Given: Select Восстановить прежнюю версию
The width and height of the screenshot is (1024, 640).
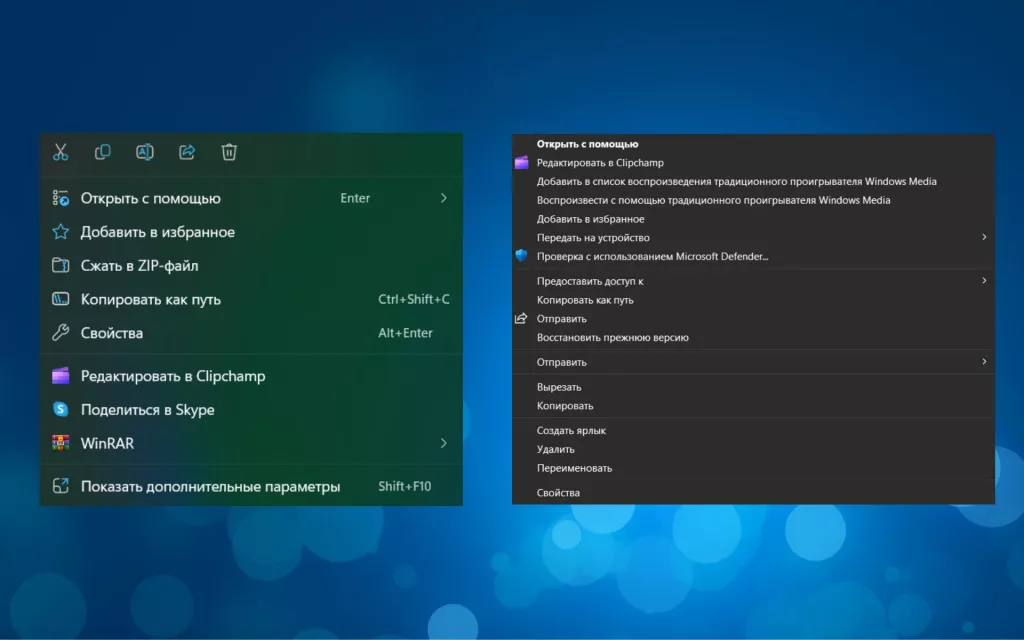Looking at the screenshot, I should pyautogui.click(x=612, y=338).
